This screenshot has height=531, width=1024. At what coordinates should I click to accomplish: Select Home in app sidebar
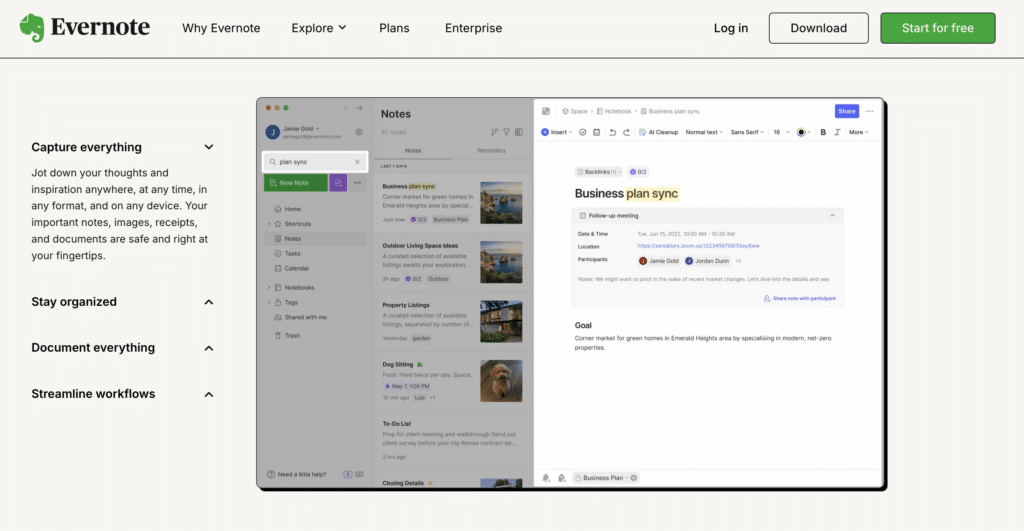(288, 209)
